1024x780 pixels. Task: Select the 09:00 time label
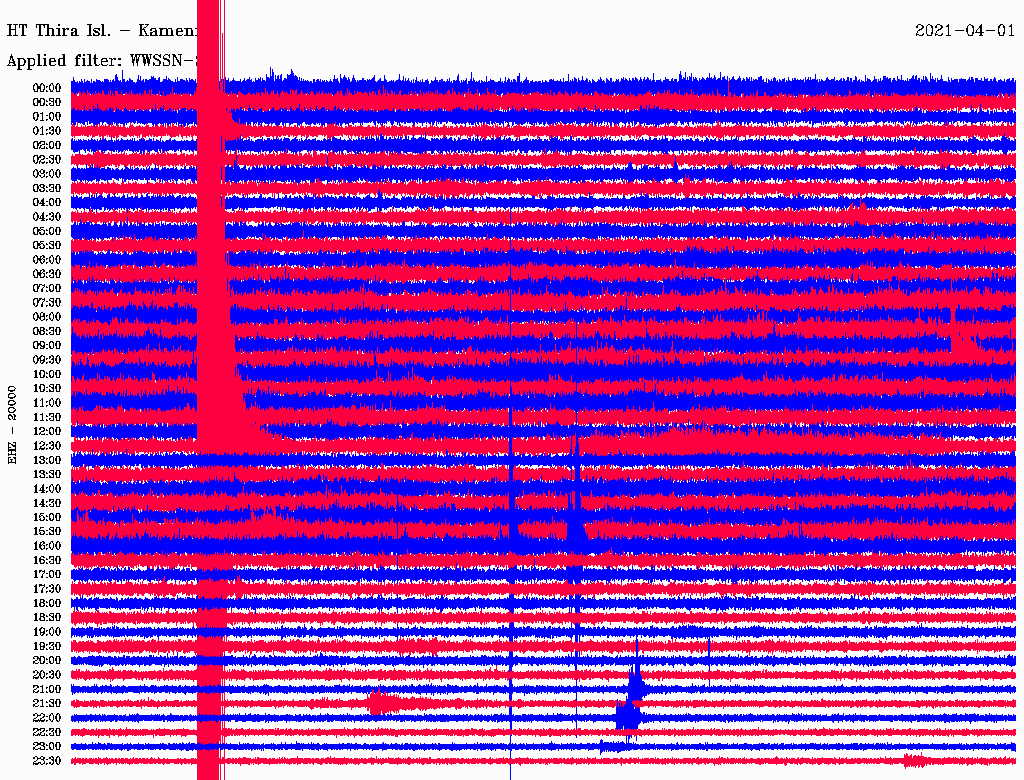tap(47, 346)
